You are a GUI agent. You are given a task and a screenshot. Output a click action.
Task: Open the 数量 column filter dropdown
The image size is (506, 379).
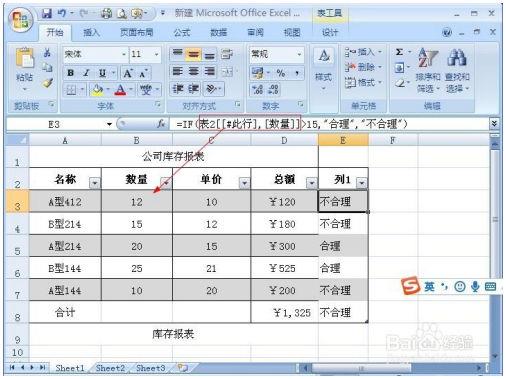click(x=166, y=183)
